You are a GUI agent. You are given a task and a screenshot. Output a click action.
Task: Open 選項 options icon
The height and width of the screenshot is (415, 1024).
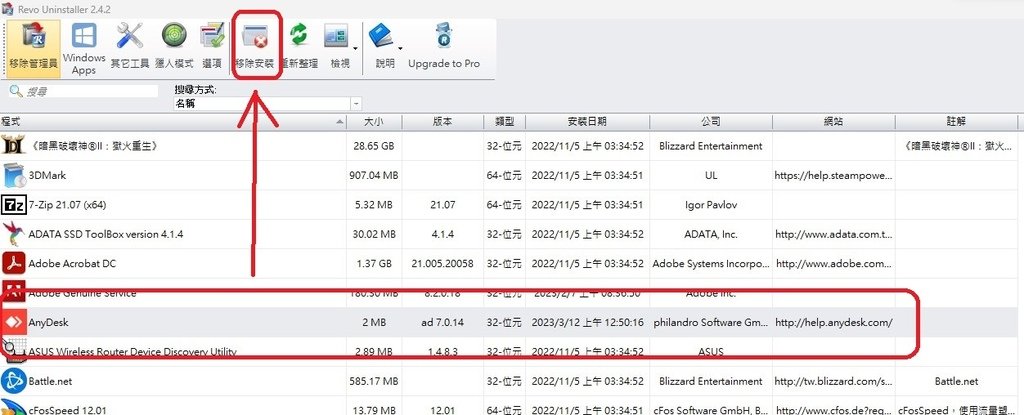212,47
